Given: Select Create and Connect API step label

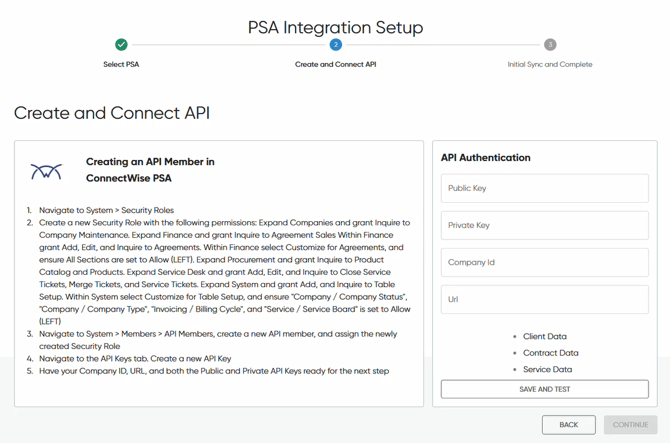Looking at the screenshot, I should [x=335, y=64].
